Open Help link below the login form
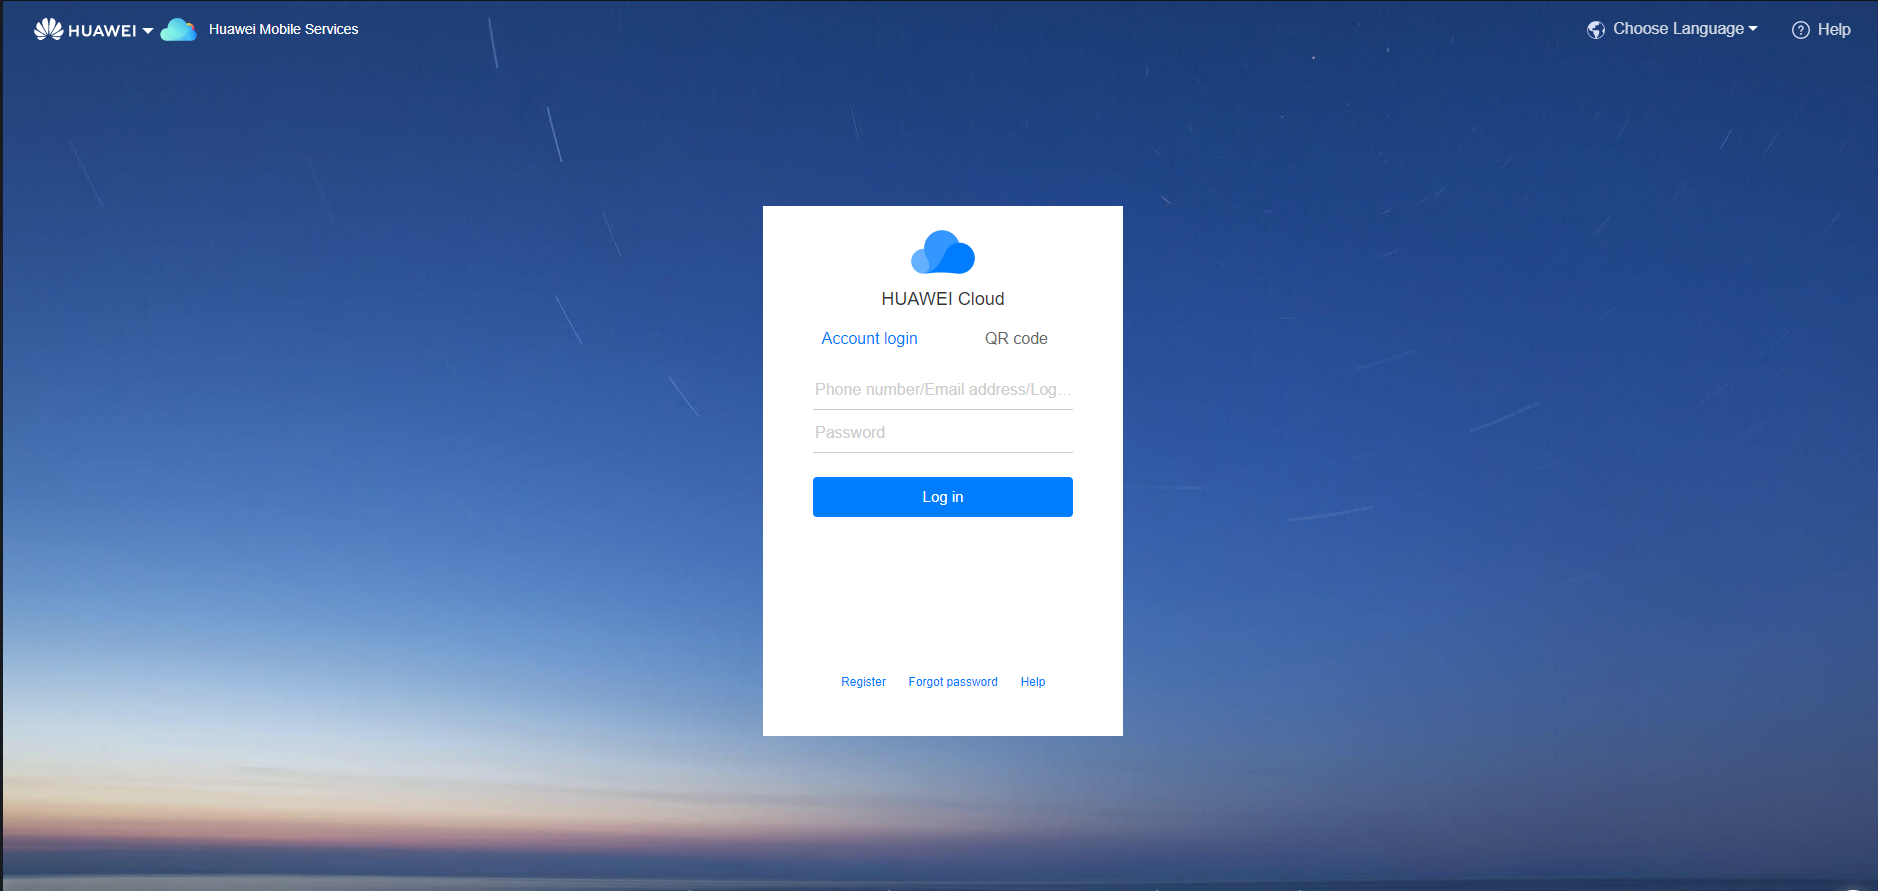This screenshot has width=1878, height=891. 1033,682
